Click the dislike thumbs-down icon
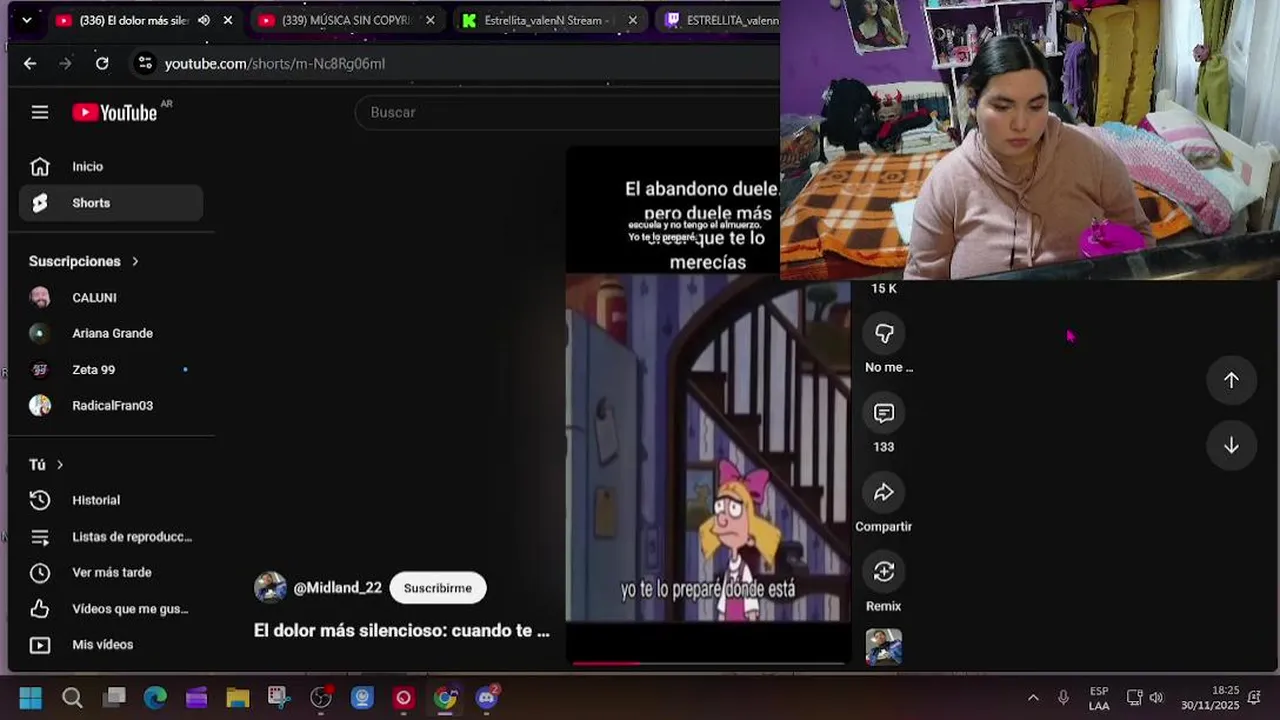Viewport: 1280px width, 720px height. point(884,333)
